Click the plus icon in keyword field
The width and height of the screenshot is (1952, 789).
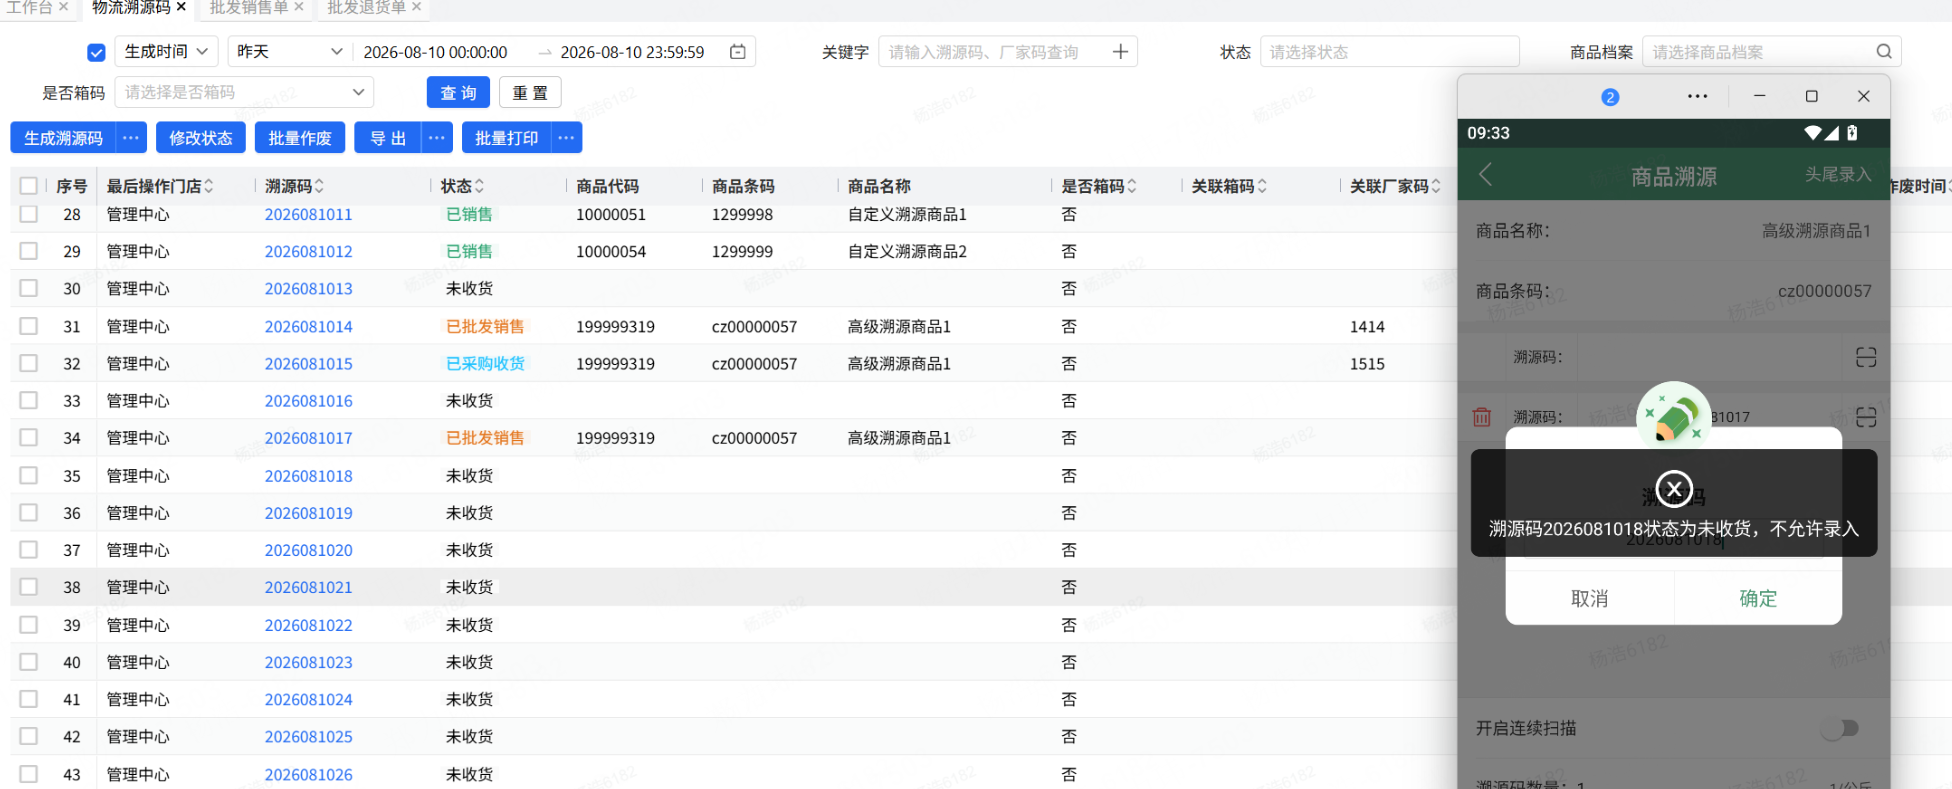tap(1120, 51)
